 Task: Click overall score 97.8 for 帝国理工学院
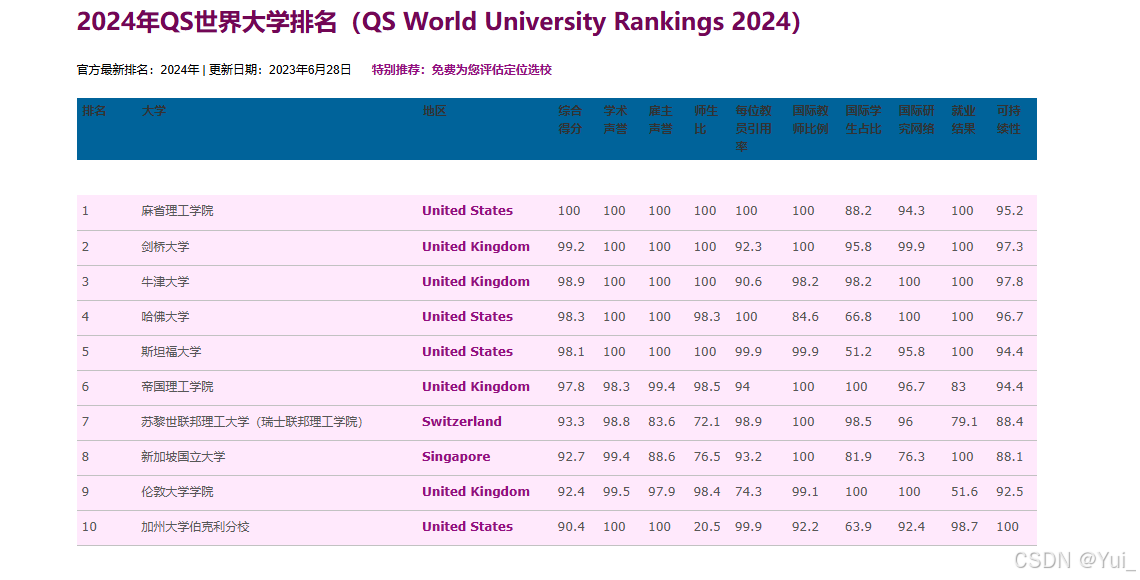click(x=571, y=387)
